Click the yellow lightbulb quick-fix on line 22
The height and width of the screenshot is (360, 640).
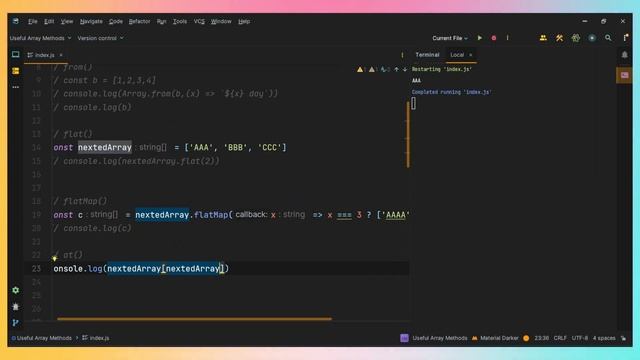55,258
